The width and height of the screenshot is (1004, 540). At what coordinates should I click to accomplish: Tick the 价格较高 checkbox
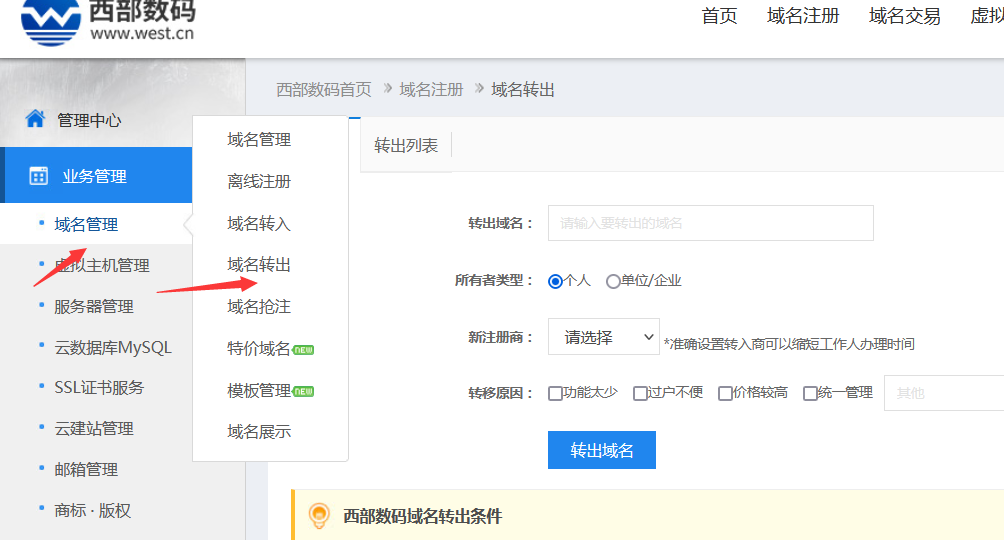[725, 393]
